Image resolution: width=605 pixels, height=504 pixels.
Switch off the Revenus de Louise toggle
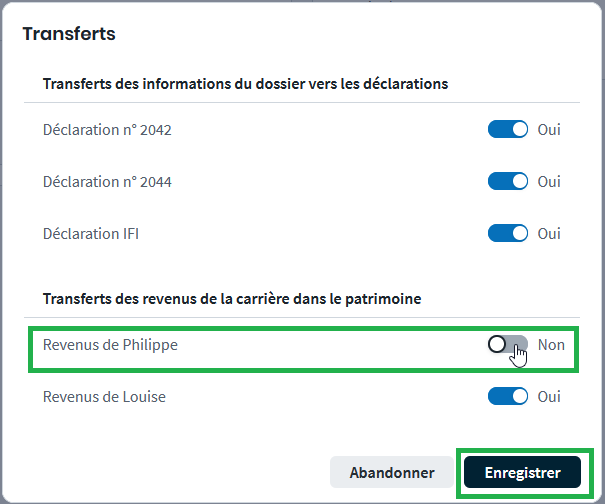(507, 397)
